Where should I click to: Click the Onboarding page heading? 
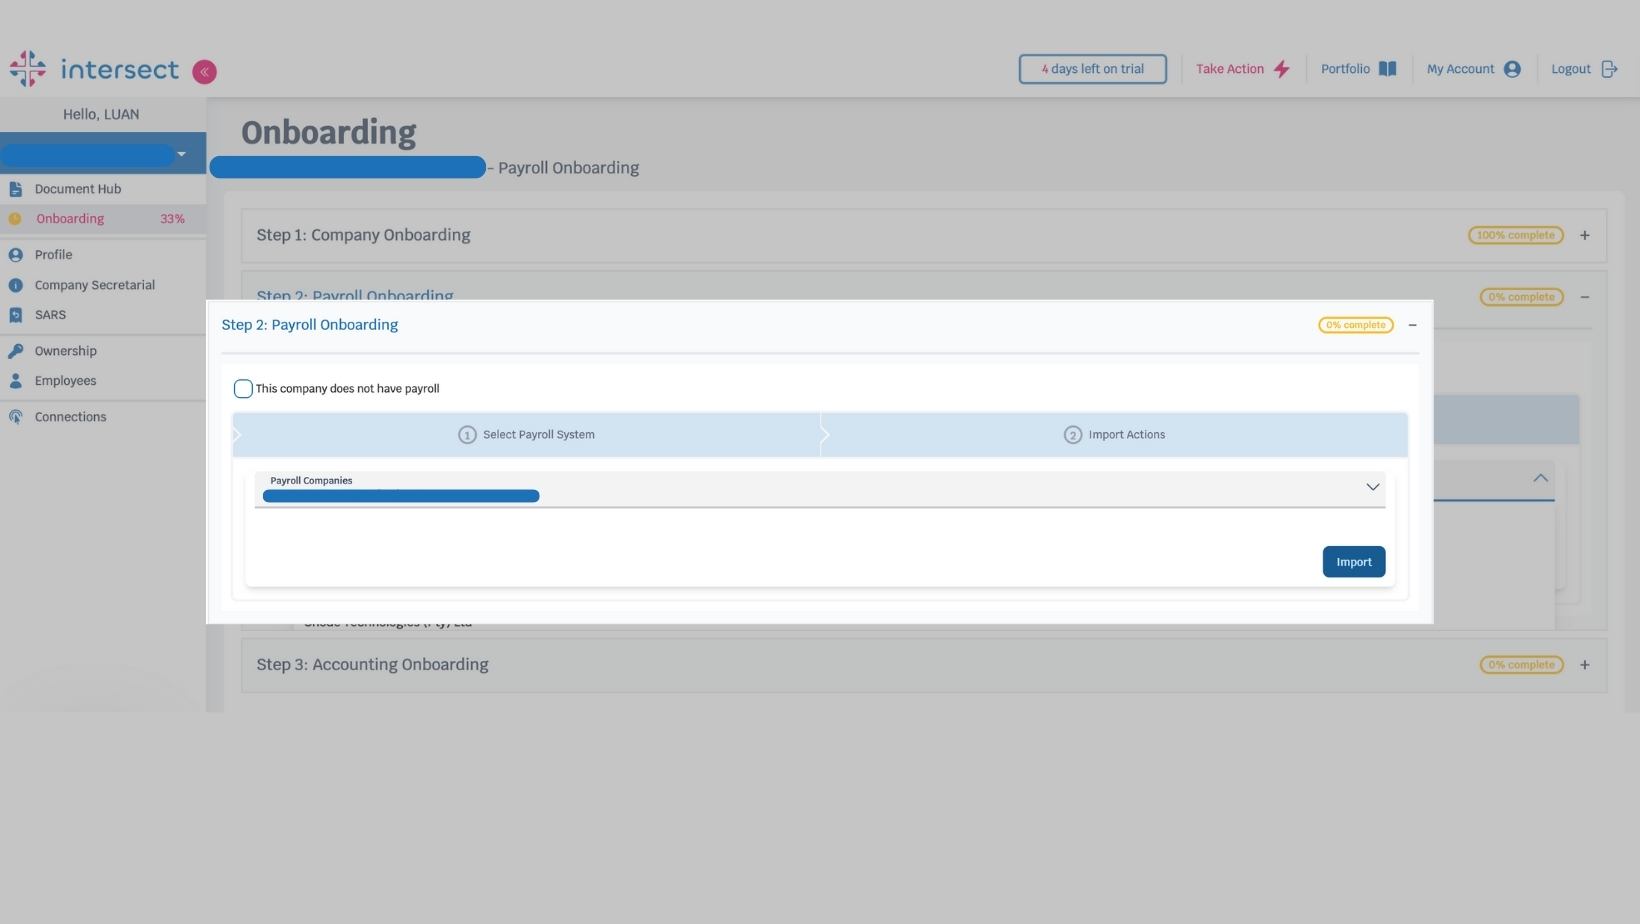click(x=328, y=132)
